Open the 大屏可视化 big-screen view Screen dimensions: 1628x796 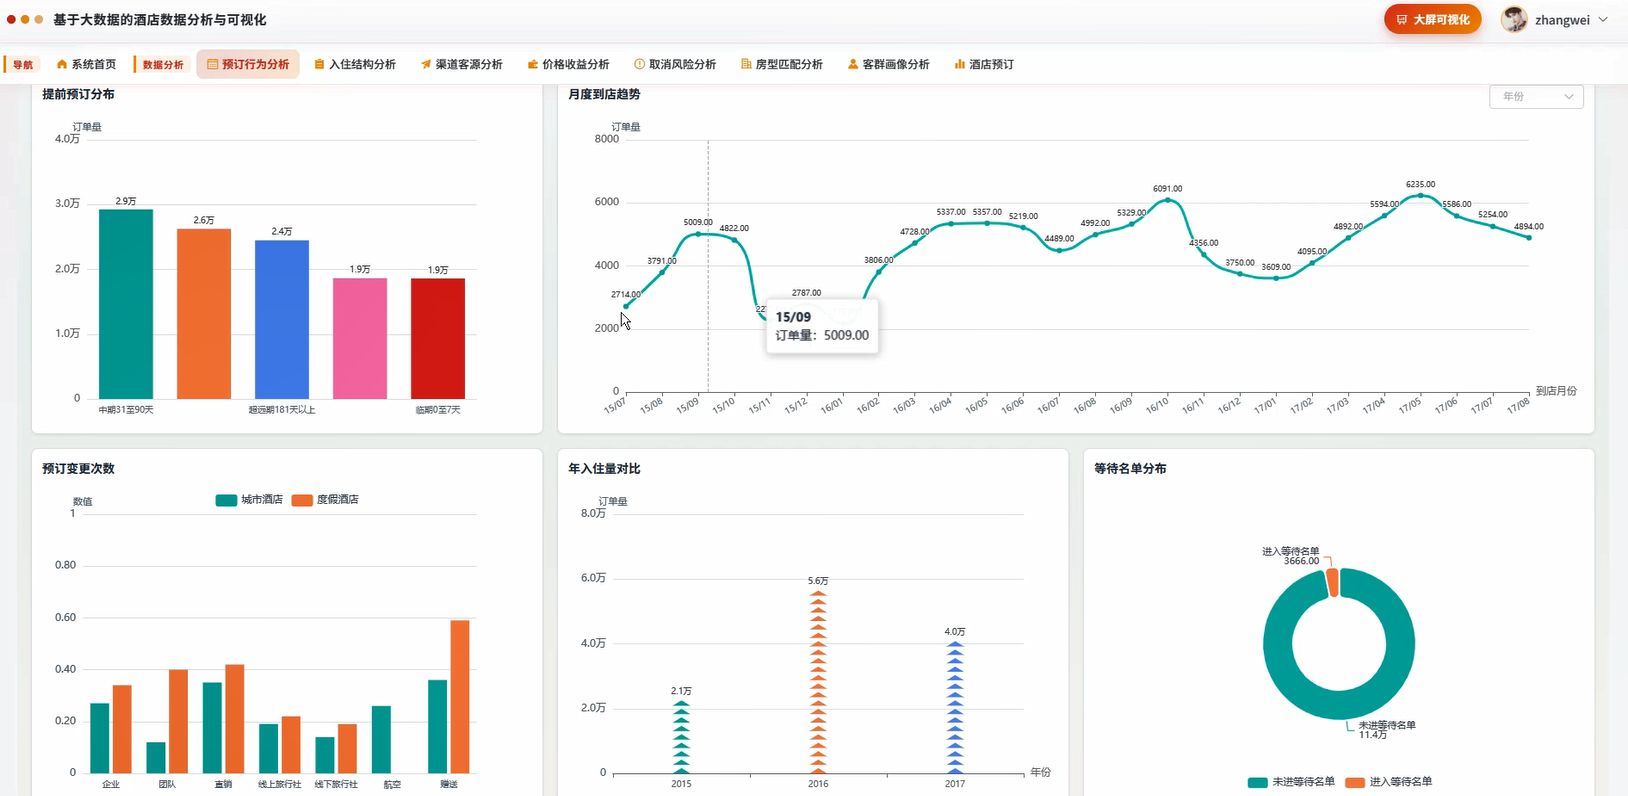(1433, 19)
